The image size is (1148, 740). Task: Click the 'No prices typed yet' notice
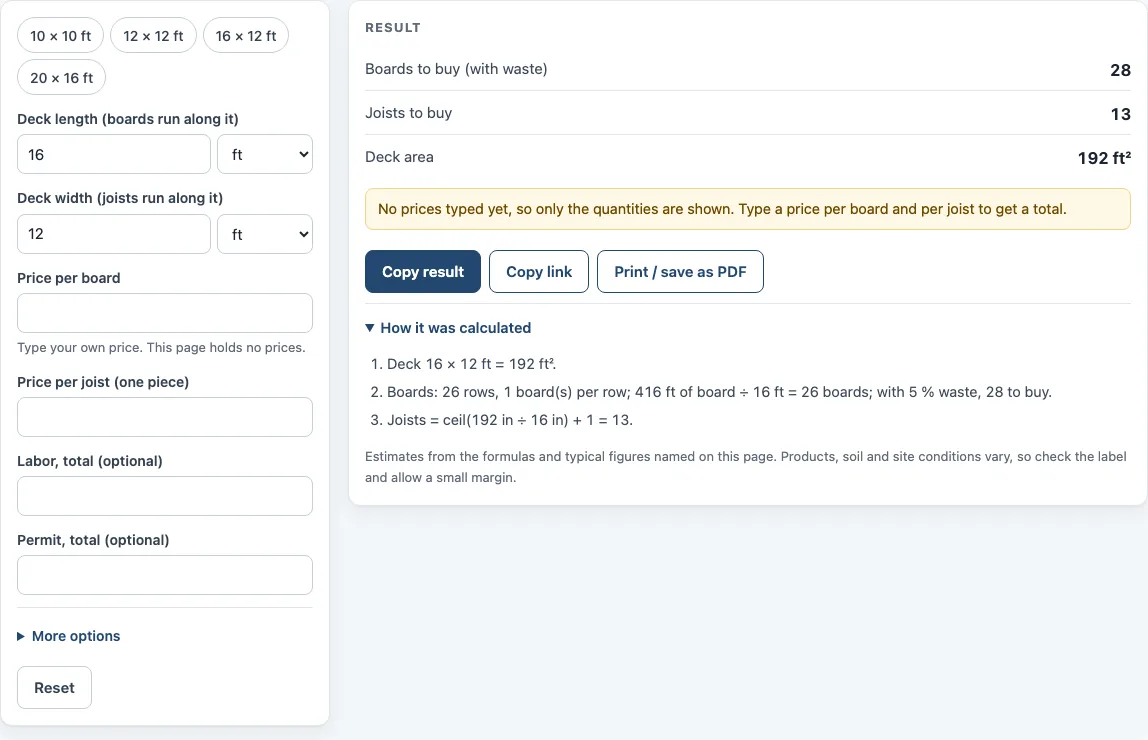coord(748,209)
